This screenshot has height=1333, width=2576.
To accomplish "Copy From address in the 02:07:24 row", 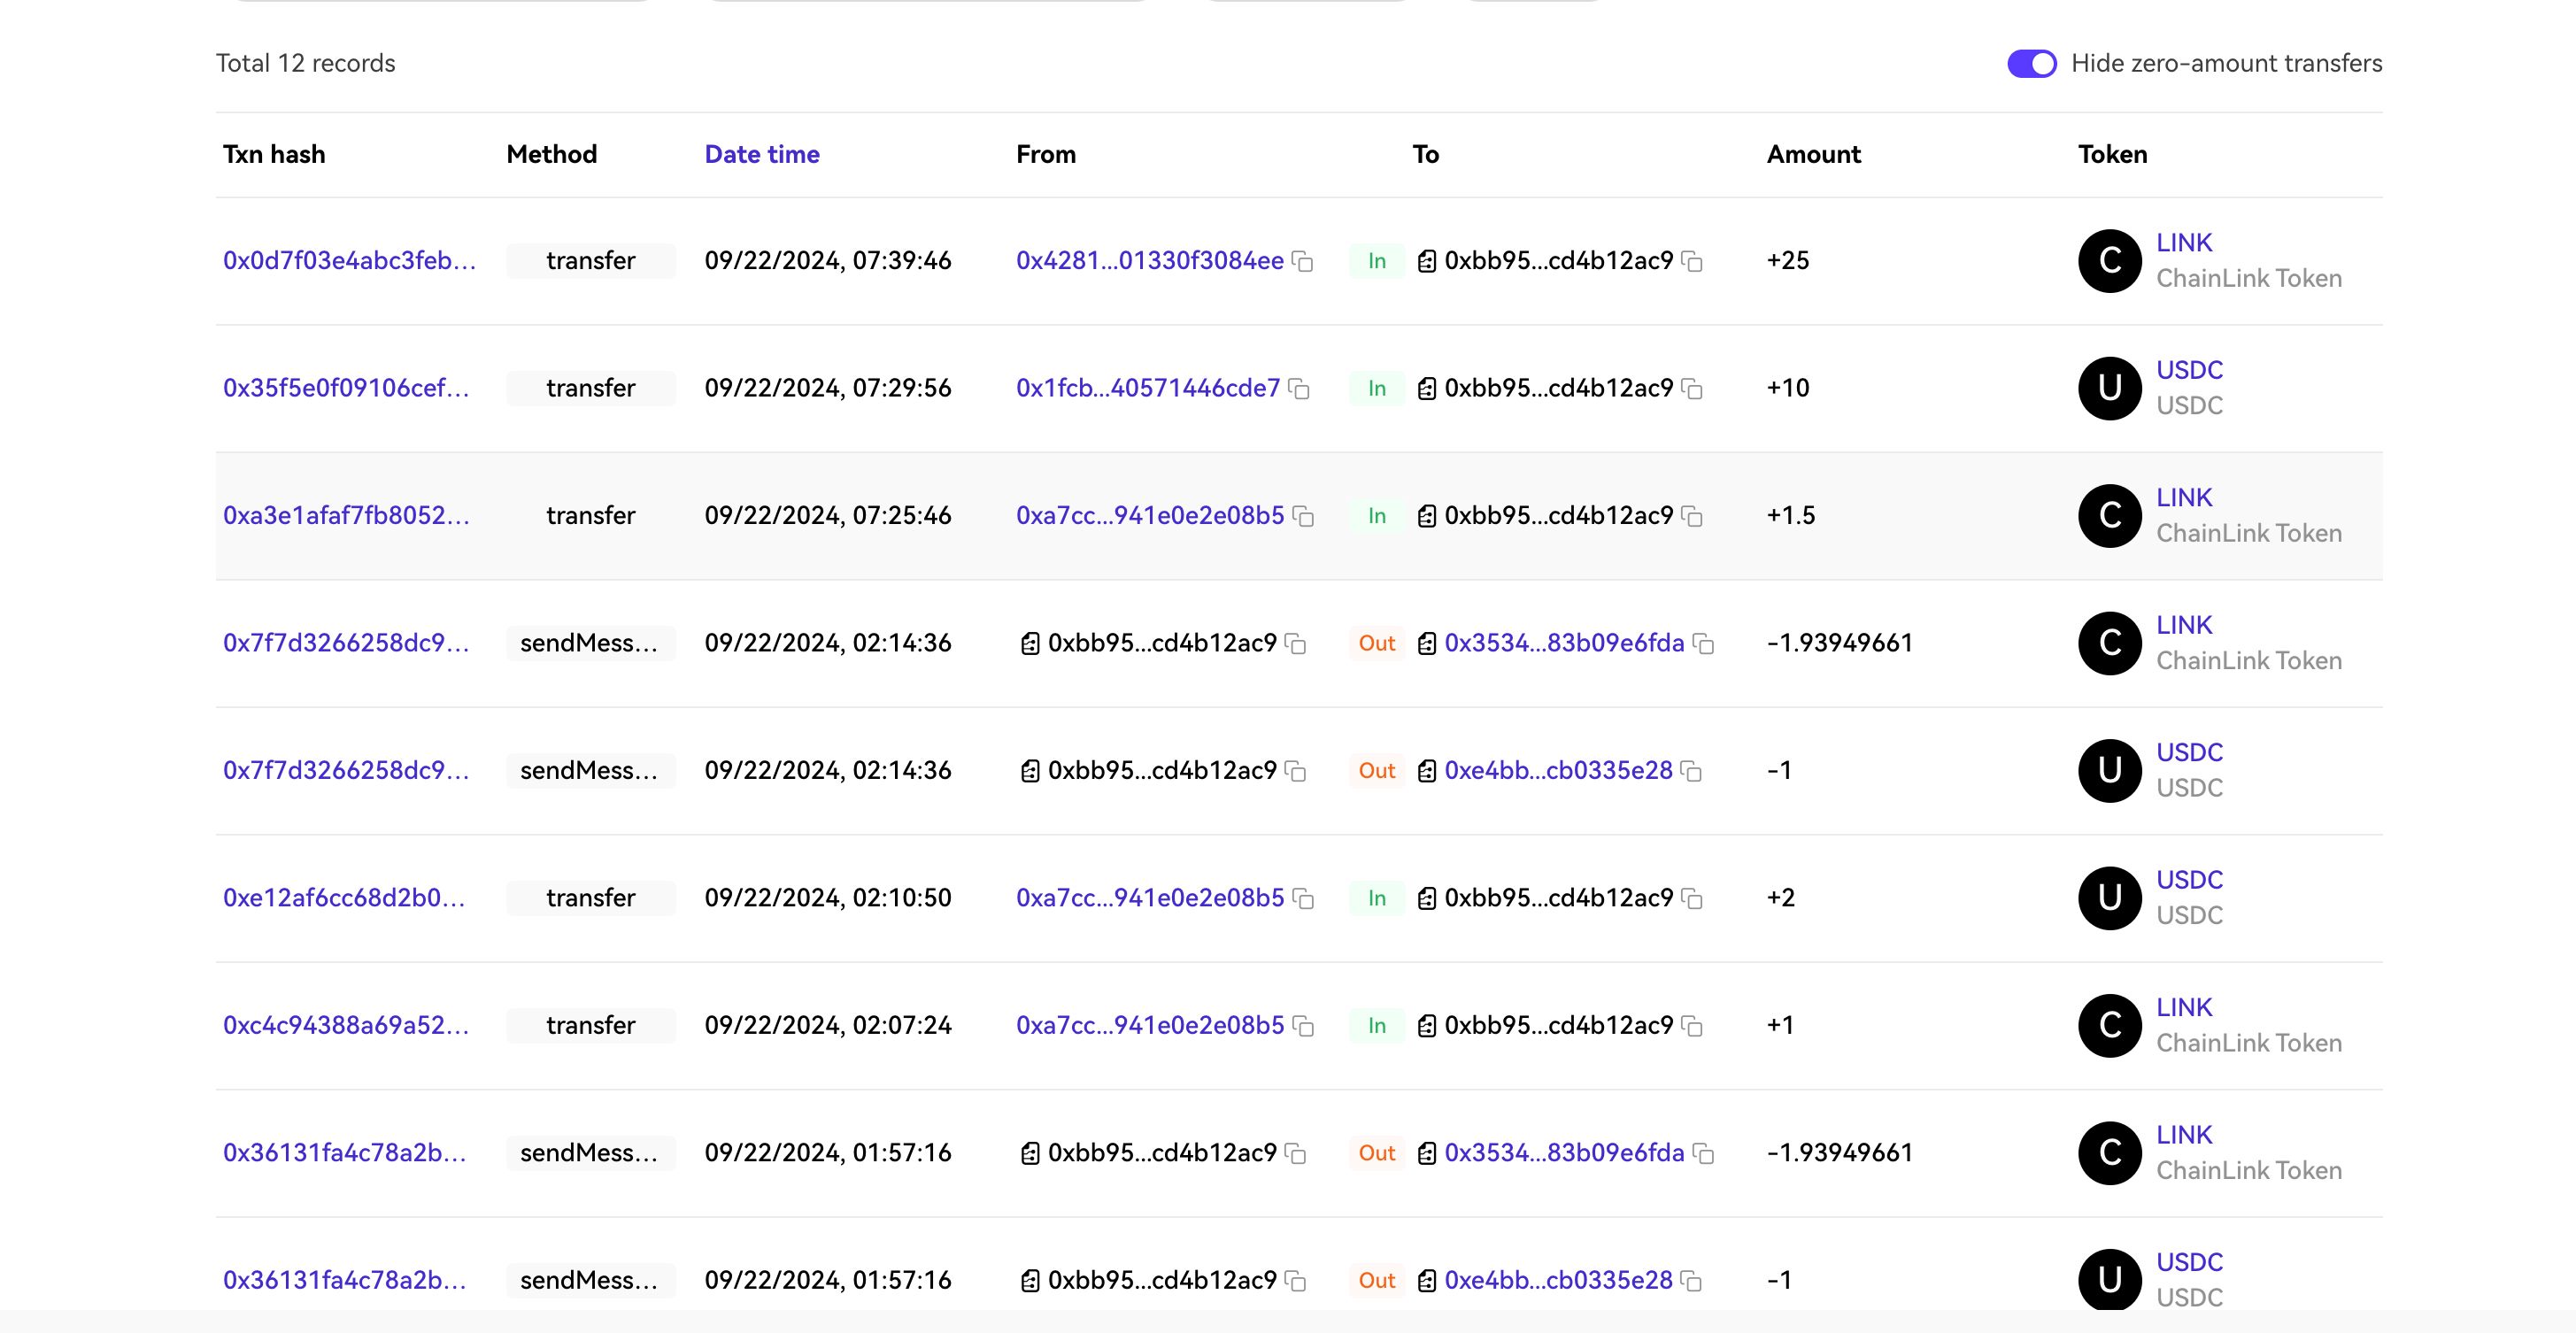I will [x=1303, y=1026].
